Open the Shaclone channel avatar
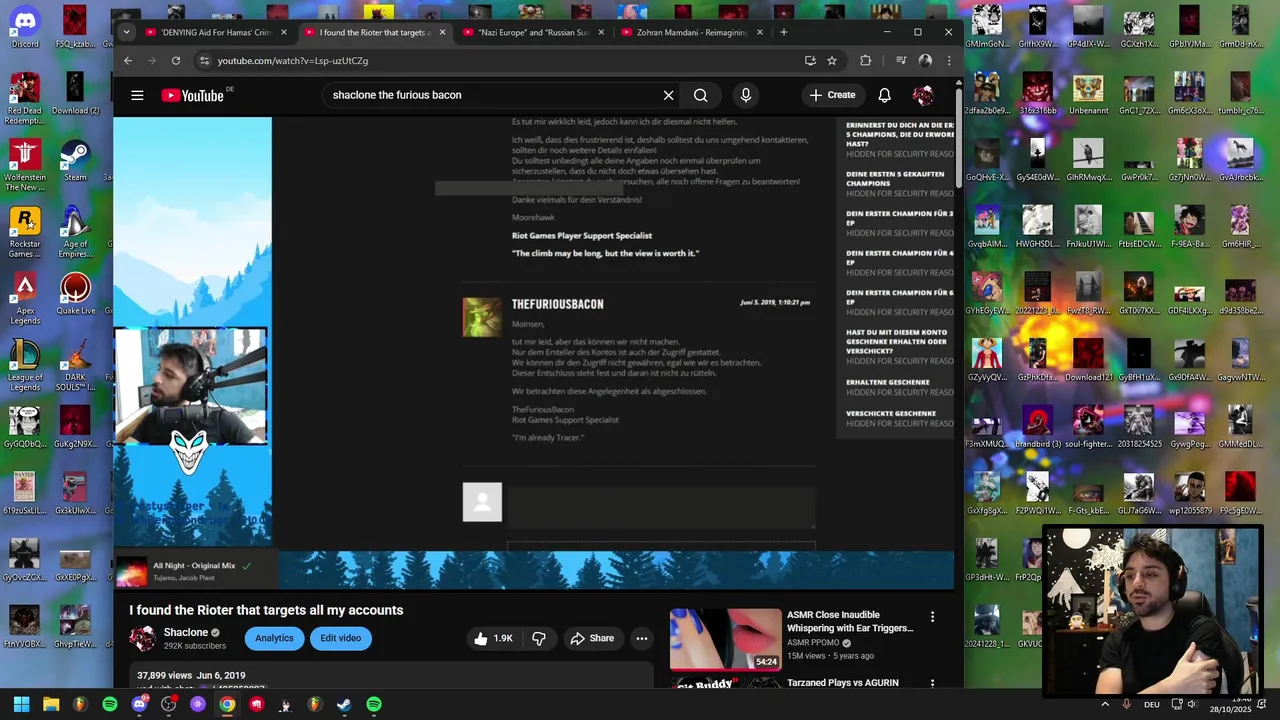Viewport: 1280px width, 720px height. tap(143, 638)
